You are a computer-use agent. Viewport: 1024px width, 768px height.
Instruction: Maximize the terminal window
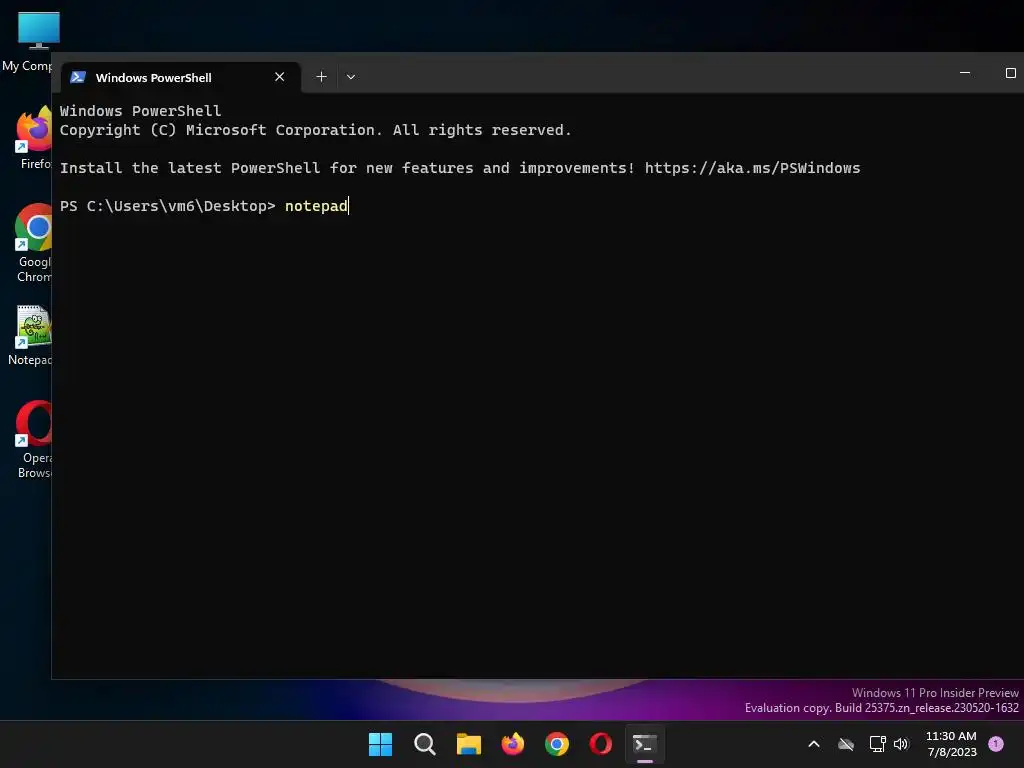click(x=1010, y=72)
